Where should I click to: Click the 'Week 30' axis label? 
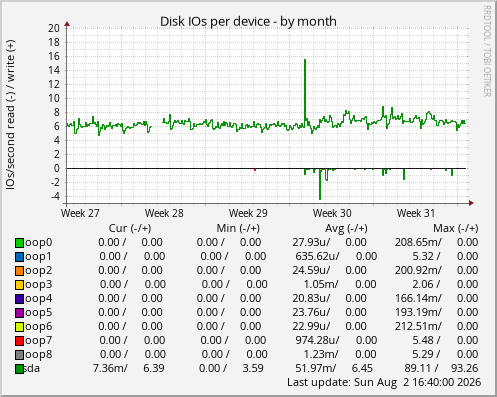[x=332, y=213]
